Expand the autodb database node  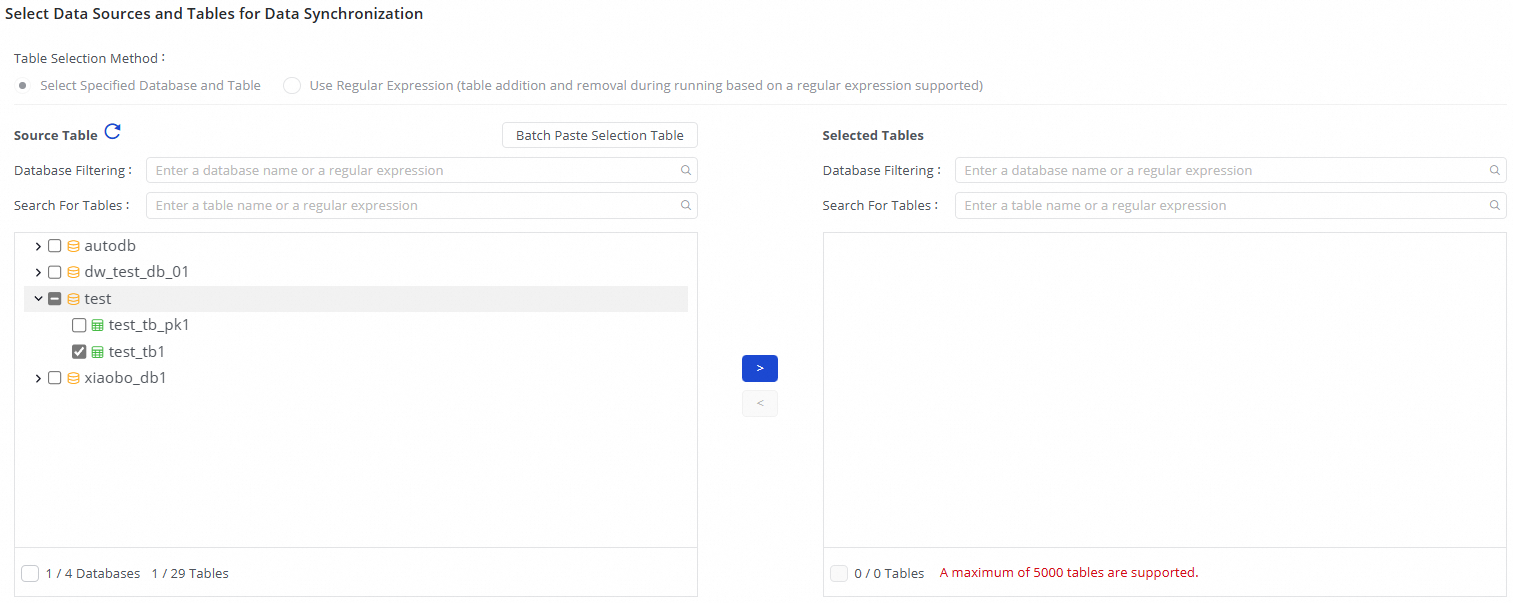38,246
